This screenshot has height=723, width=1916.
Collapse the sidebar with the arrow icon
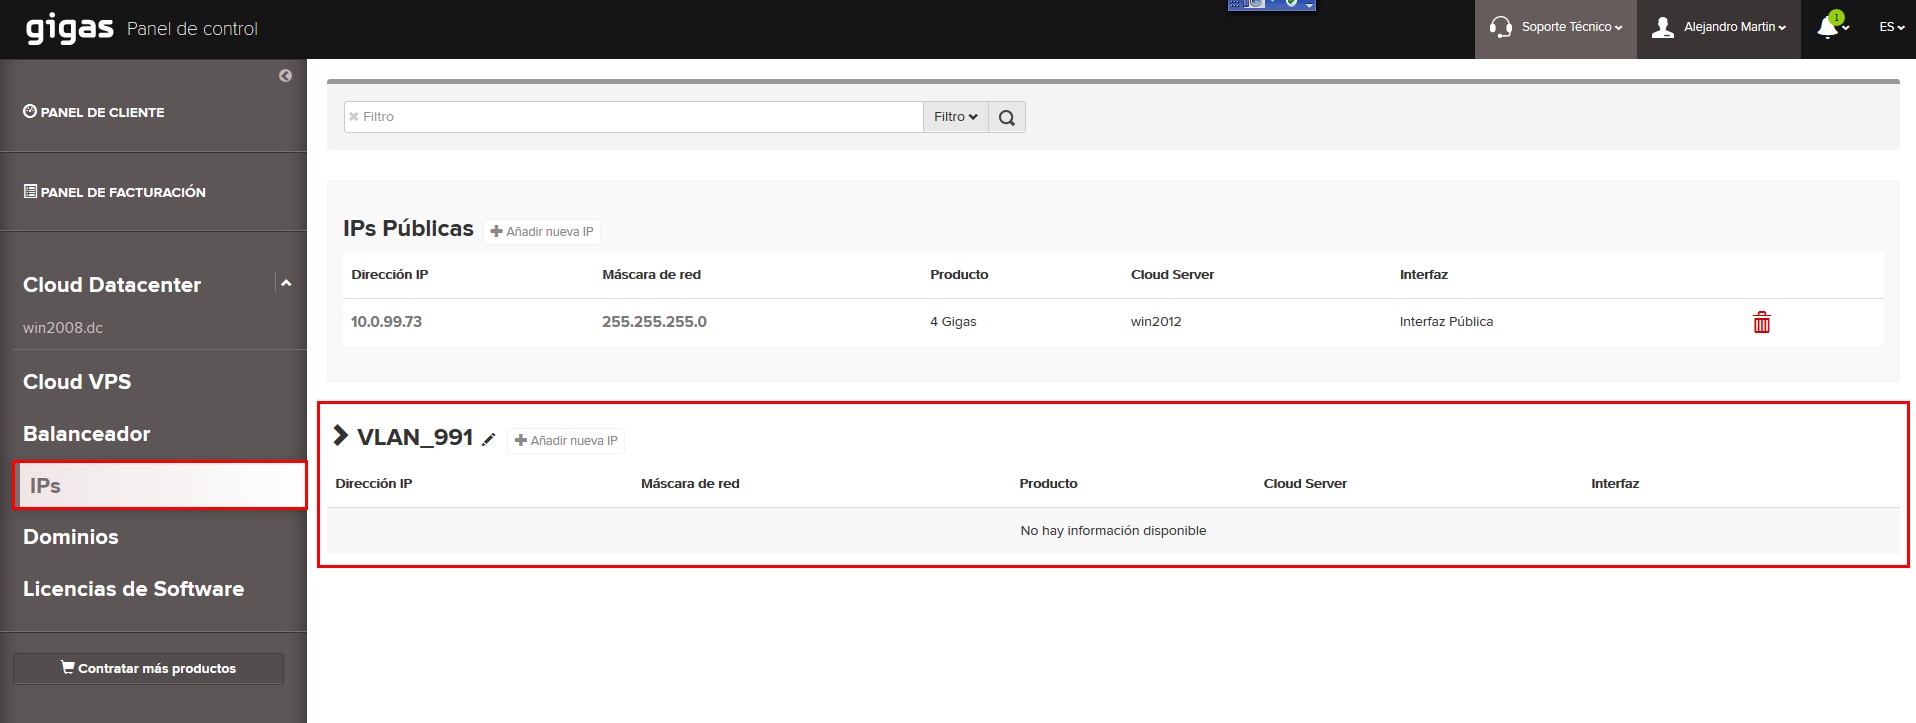tap(285, 76)
